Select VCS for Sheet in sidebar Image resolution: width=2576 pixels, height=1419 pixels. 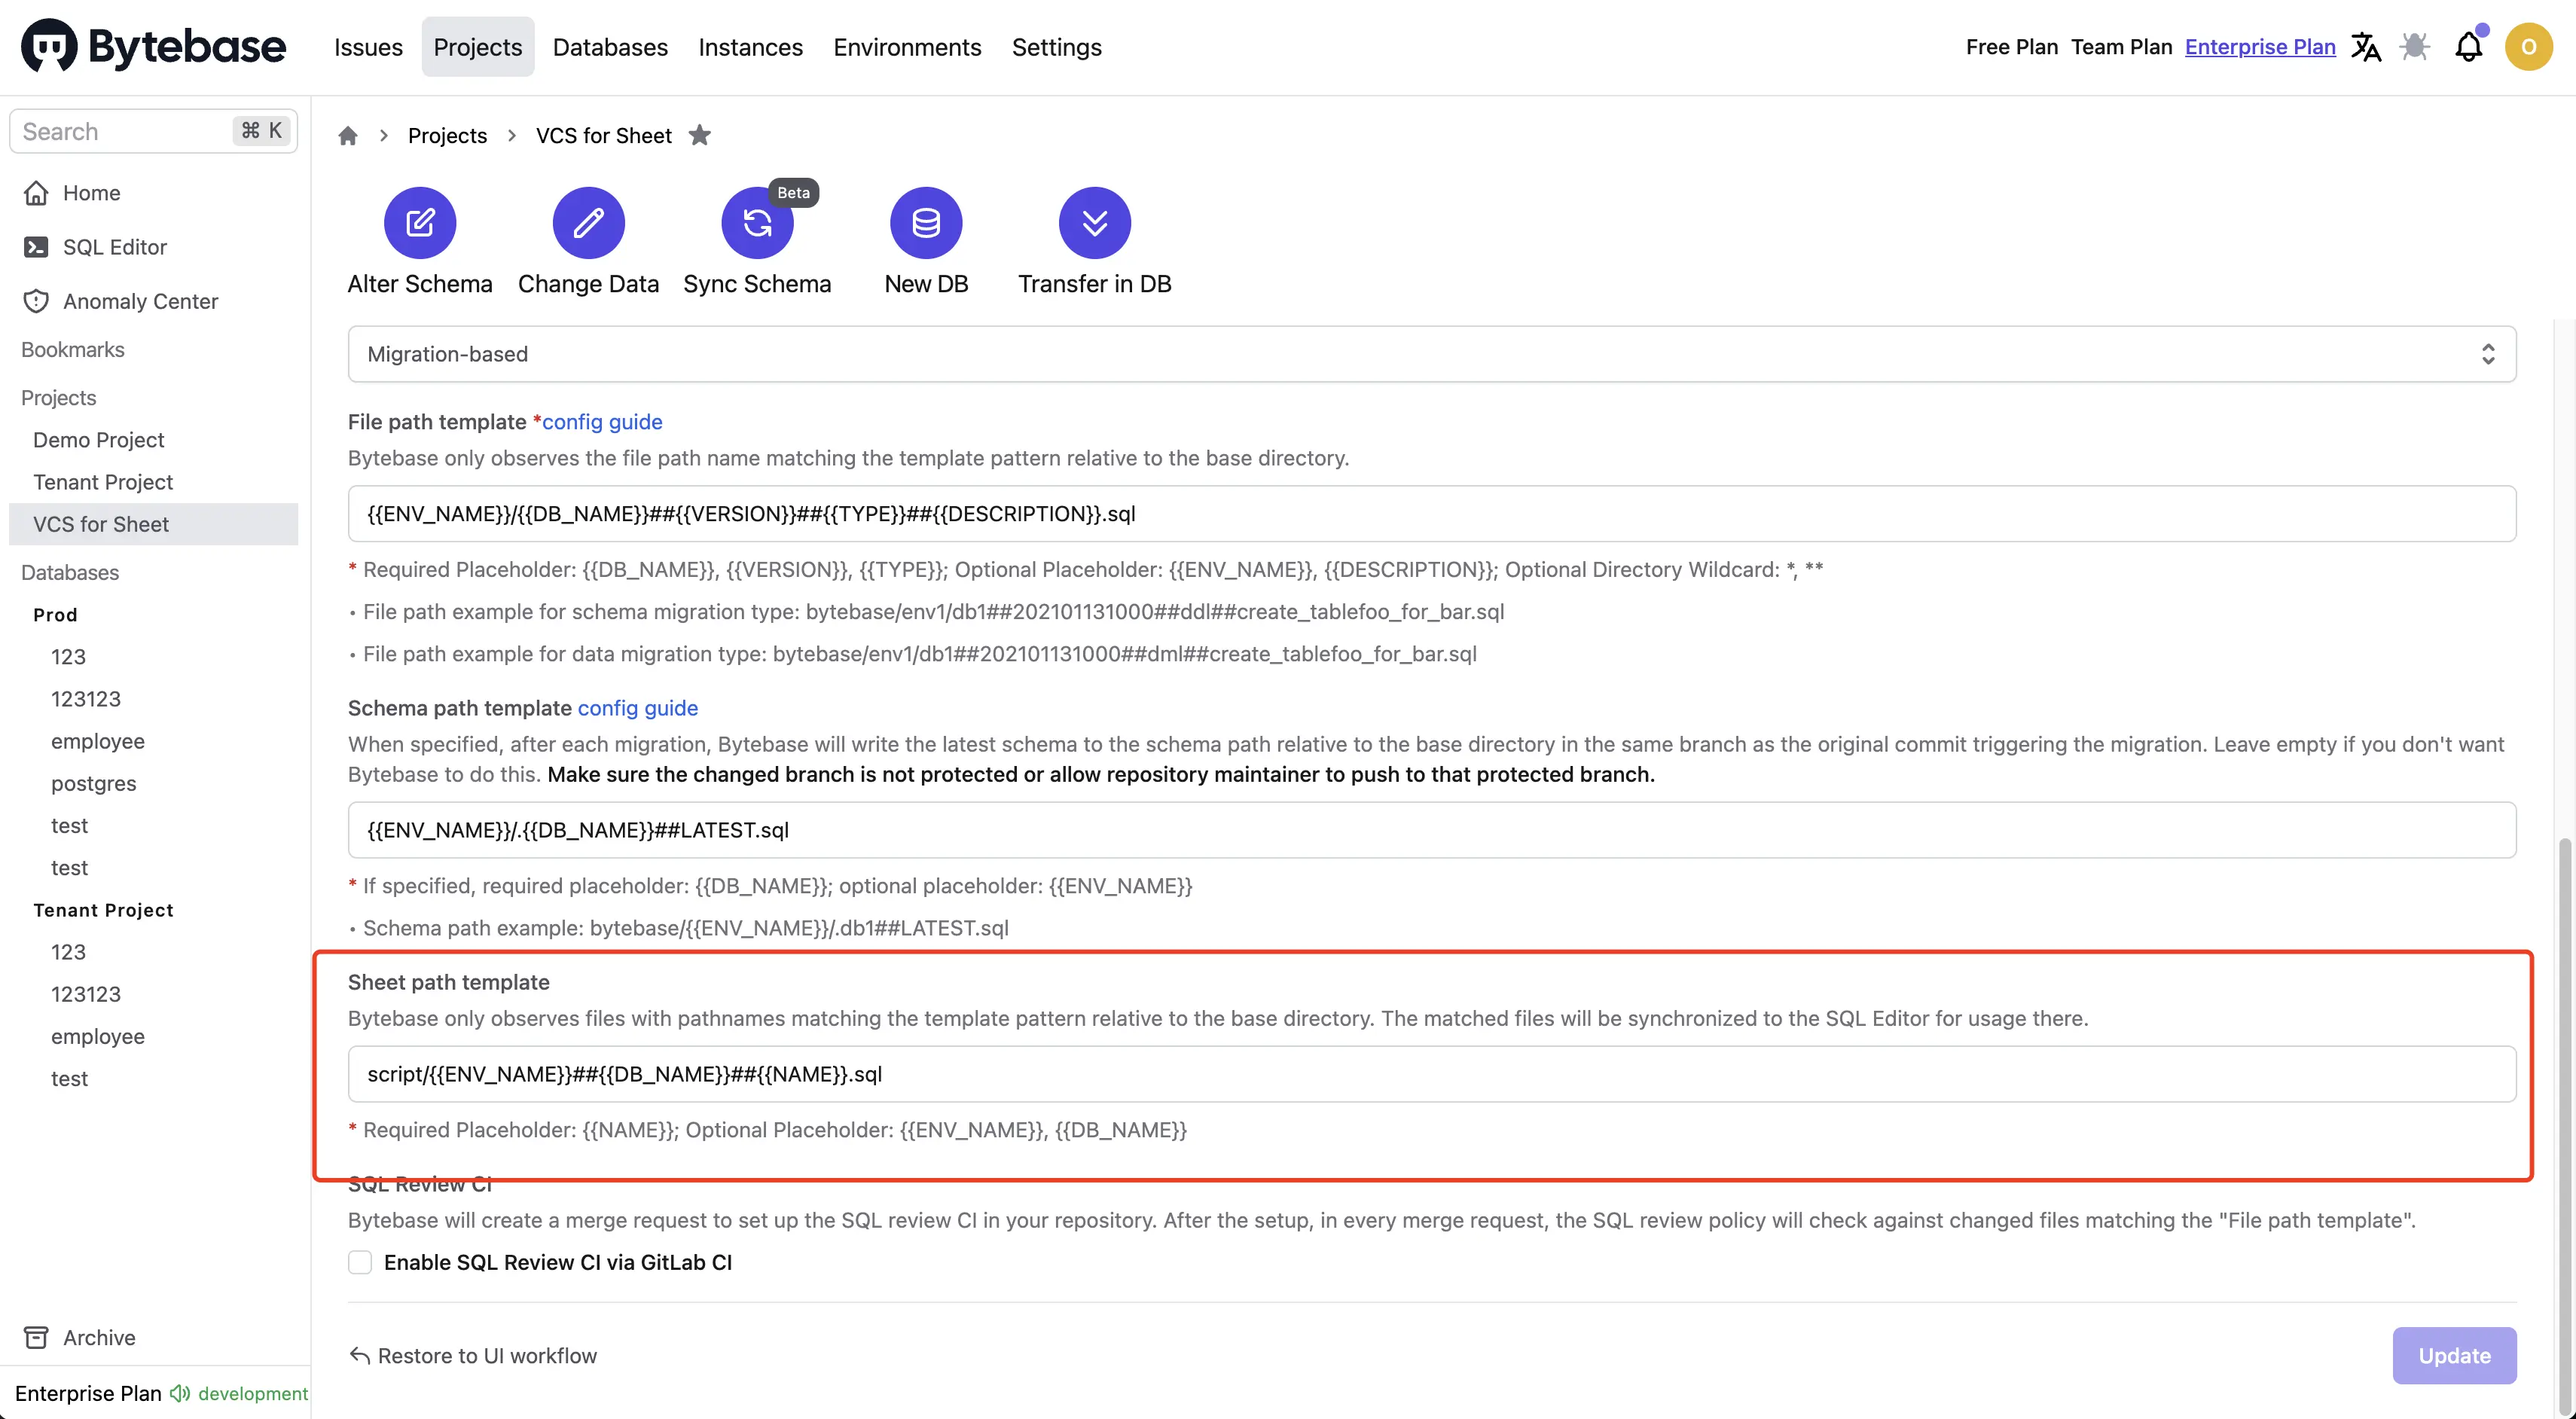pyautogui.click(x=154, y=524)
